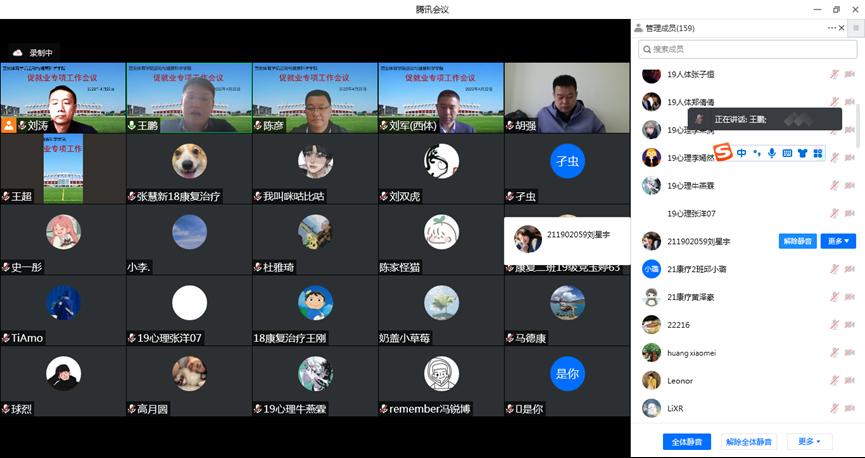
Task: Switch Sogou input to Chinese mode (中)
Action: tap(742, 153)
